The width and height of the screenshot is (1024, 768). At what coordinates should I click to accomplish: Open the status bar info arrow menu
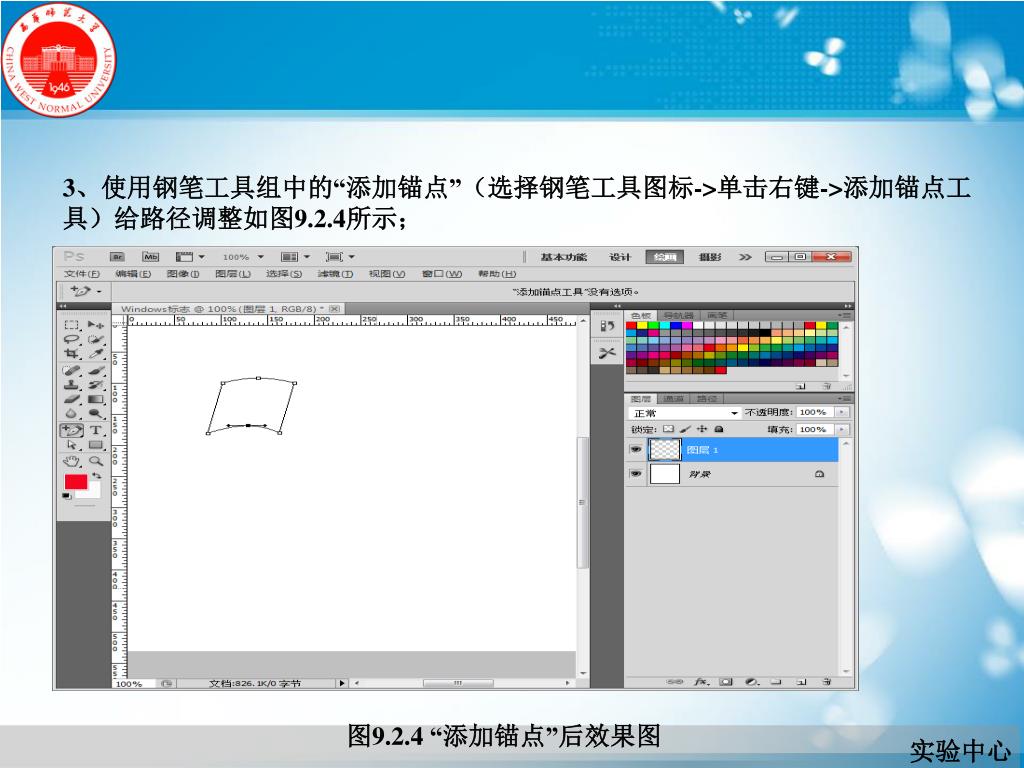(342, 683)
